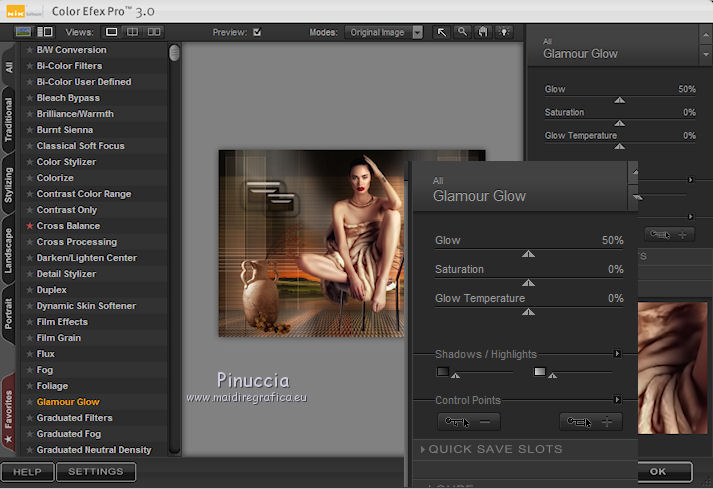This screenshot has width=713, height=489.
Task: Switch to side-by-side preview view
Action: (153, 32)
